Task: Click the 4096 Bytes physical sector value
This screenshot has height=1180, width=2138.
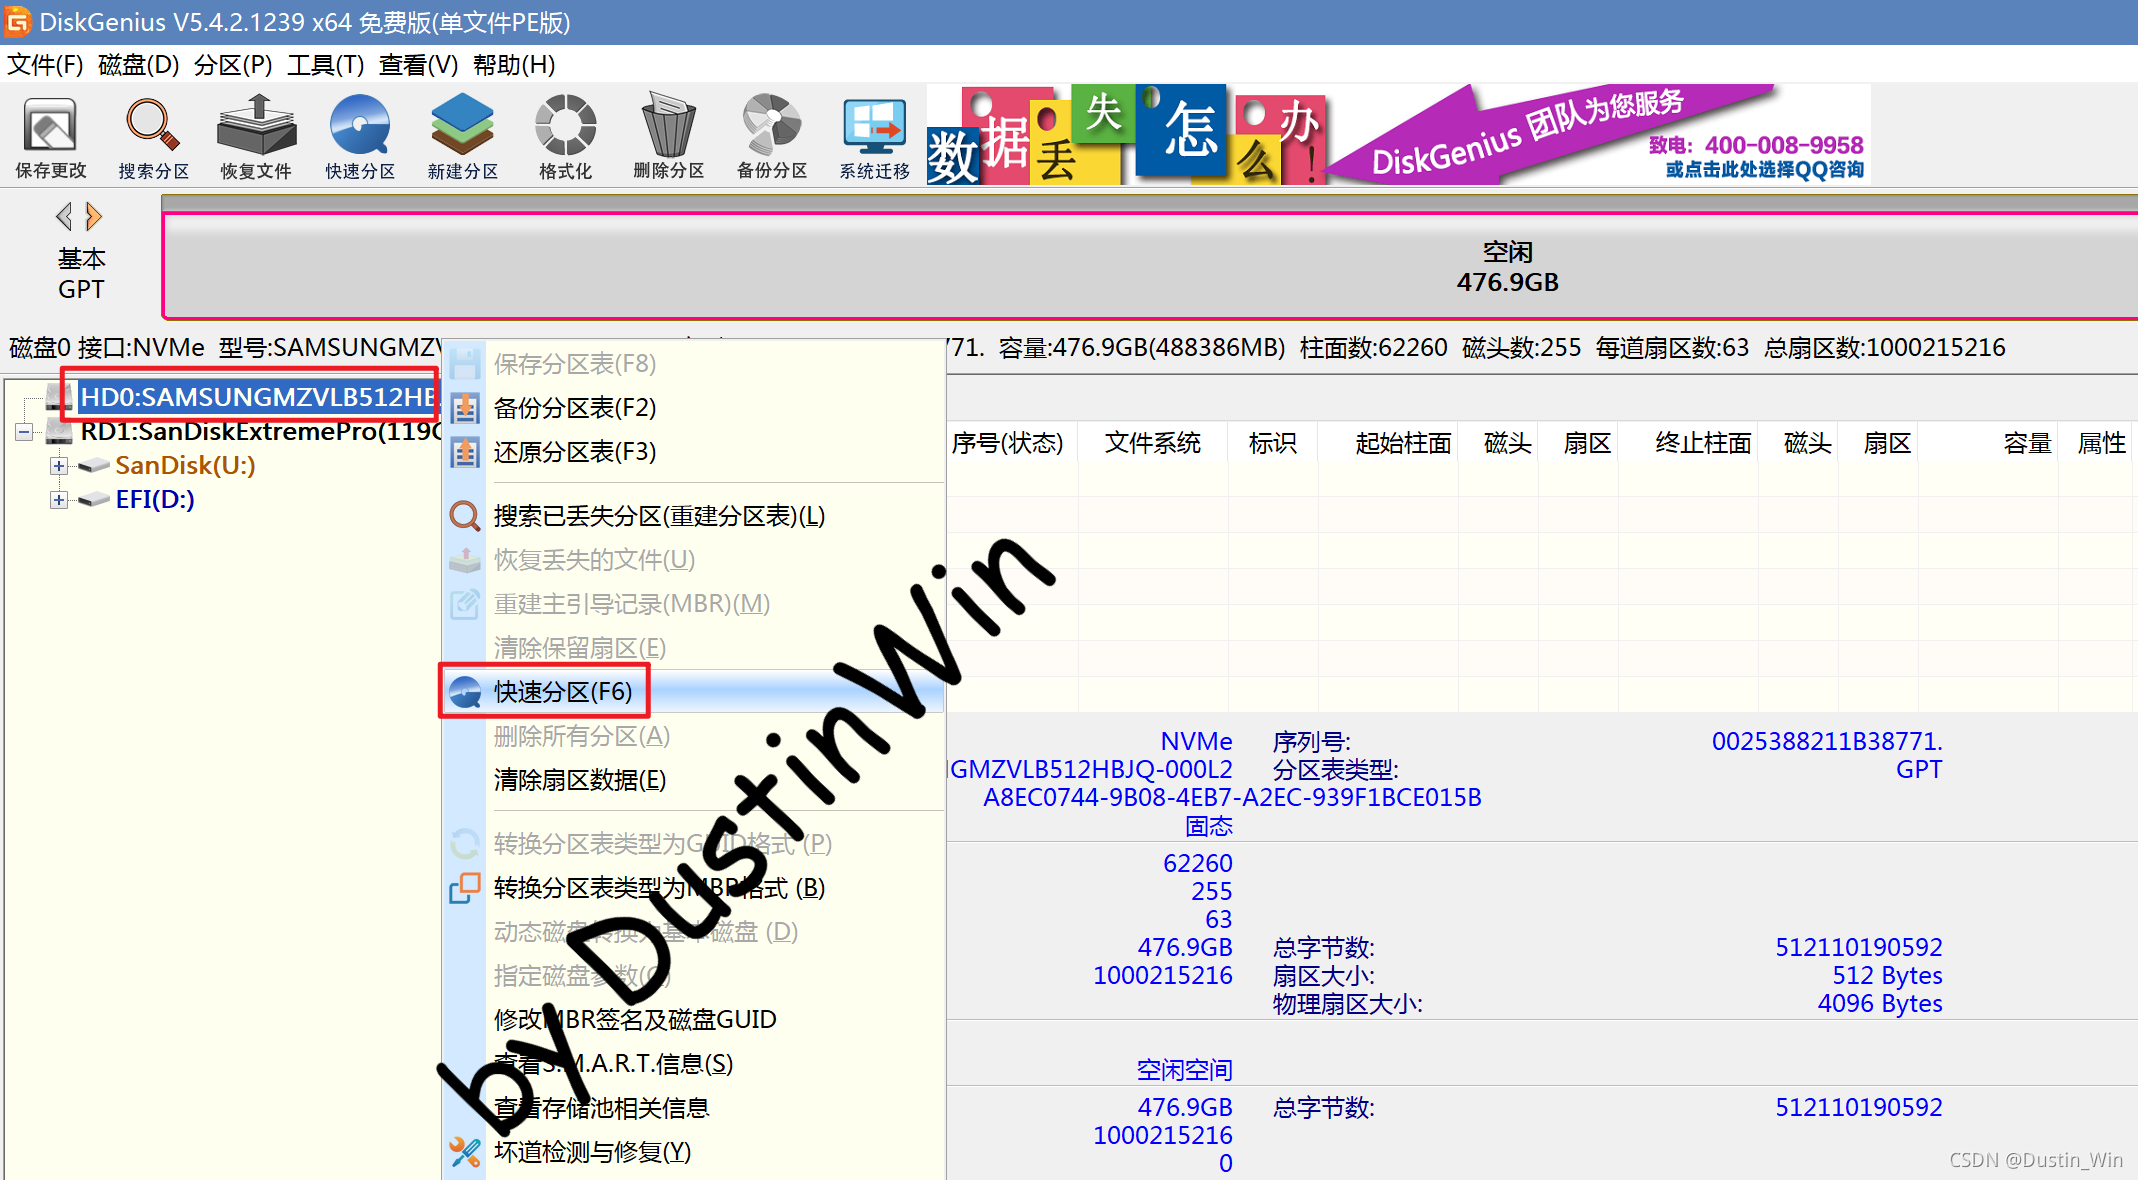Action: (x=1880, y=1004)
